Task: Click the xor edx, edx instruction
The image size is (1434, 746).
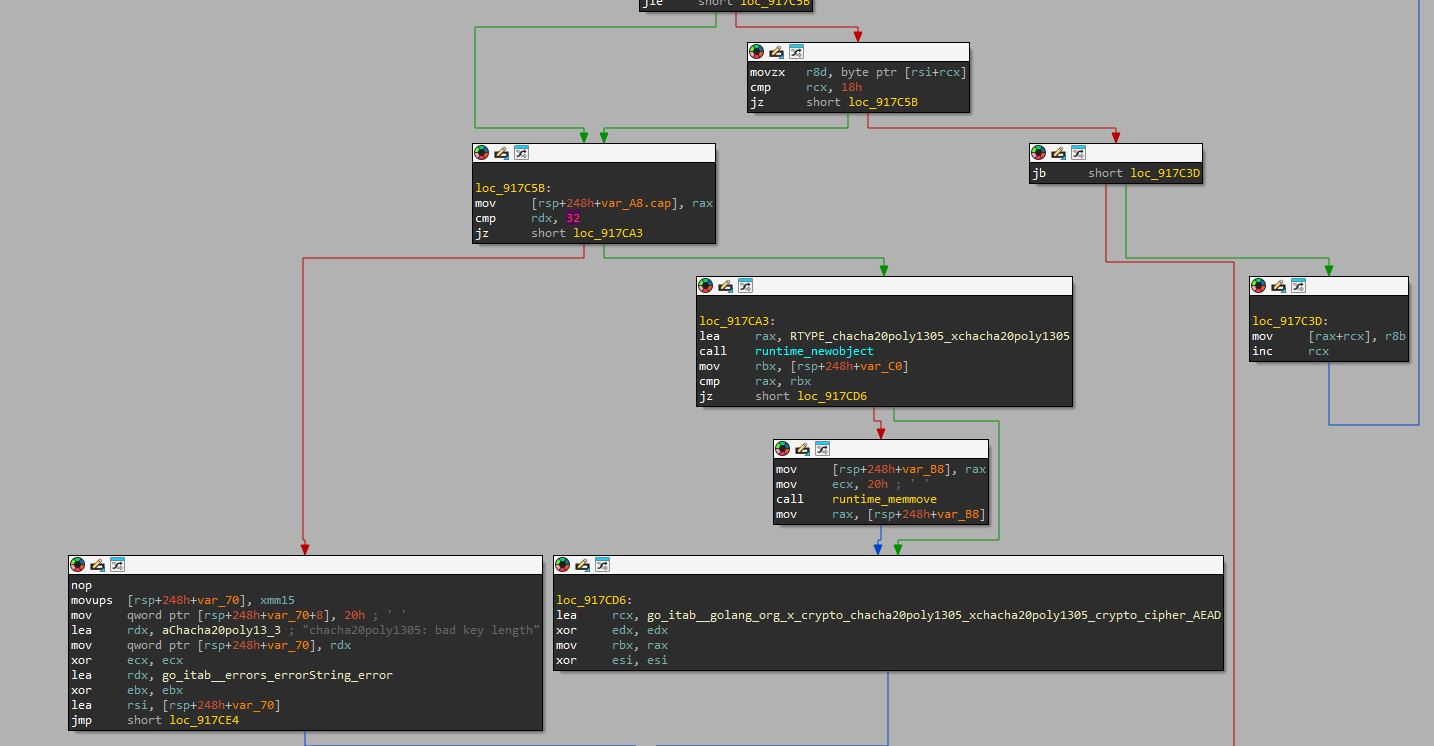Action: [x=612, y=630]
